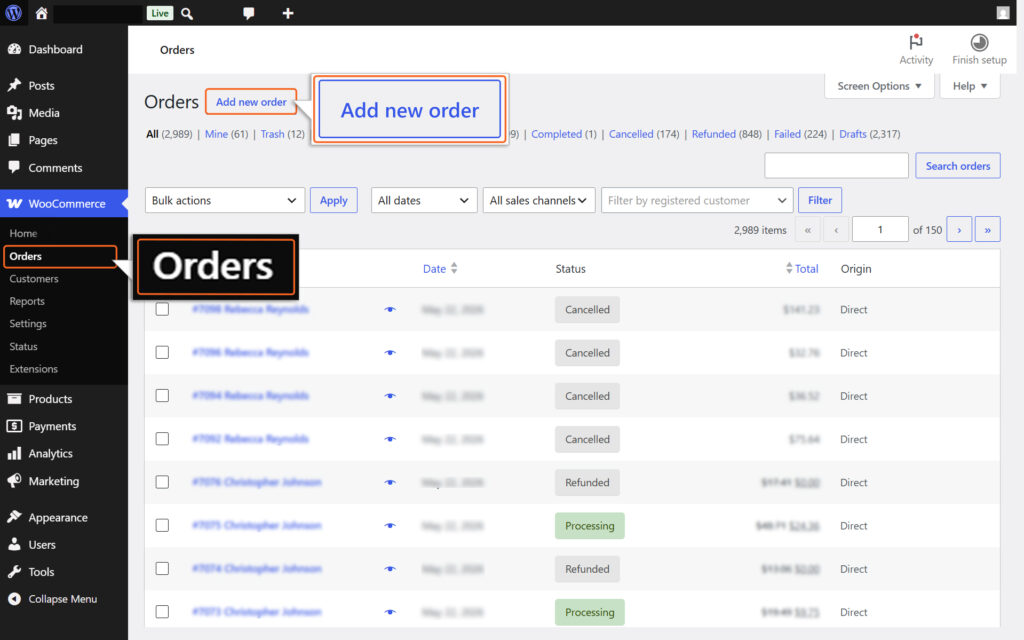Filter orders by Failed status

click(x=787, y=134)
